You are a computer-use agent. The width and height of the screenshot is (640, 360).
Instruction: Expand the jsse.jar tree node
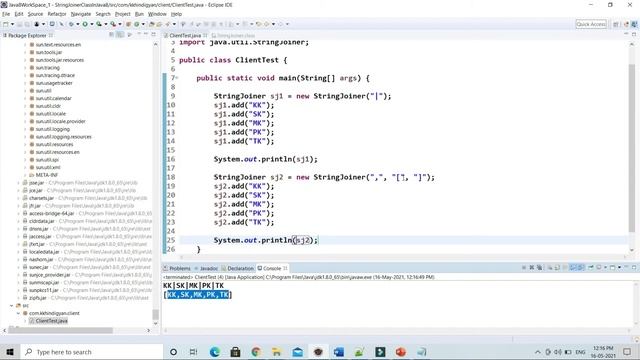pyautogui.click(x=18, y=183)
